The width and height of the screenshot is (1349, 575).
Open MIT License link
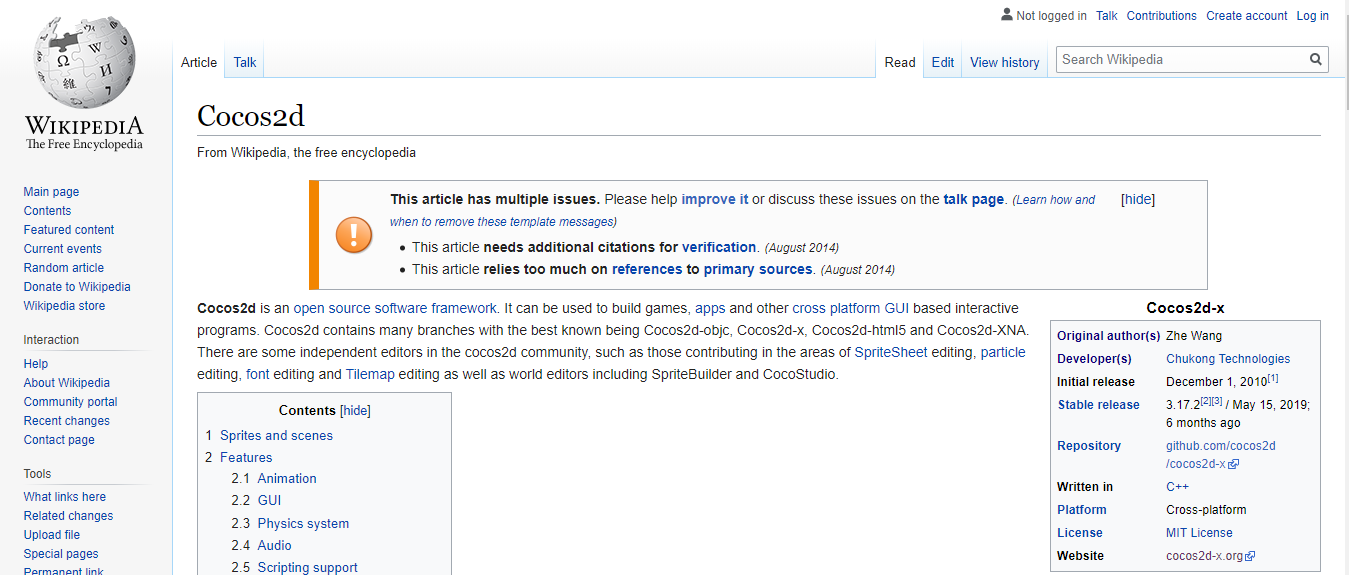tap(1199, 533)
